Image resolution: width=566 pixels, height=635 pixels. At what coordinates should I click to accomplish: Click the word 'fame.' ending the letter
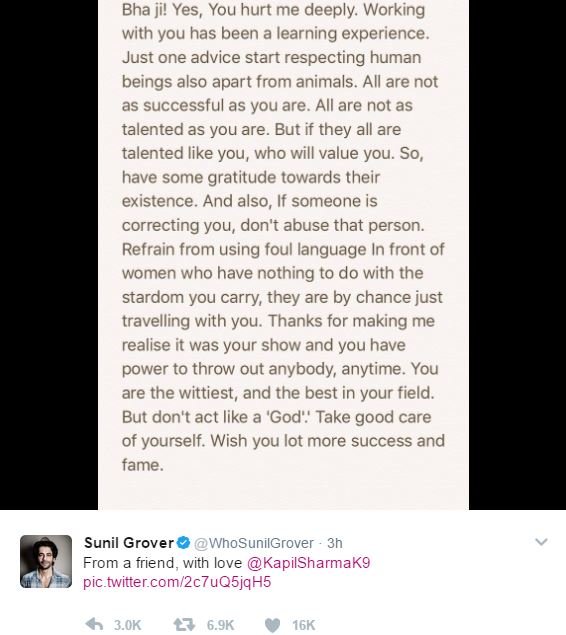coord(143,465)
